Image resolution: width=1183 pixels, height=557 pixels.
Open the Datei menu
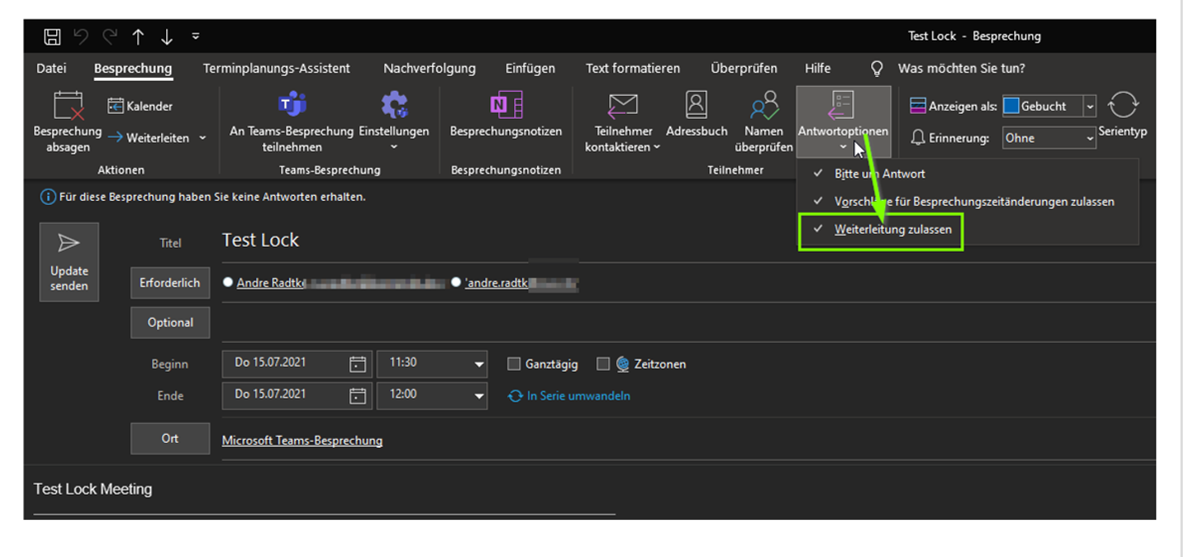coord(51,69)
